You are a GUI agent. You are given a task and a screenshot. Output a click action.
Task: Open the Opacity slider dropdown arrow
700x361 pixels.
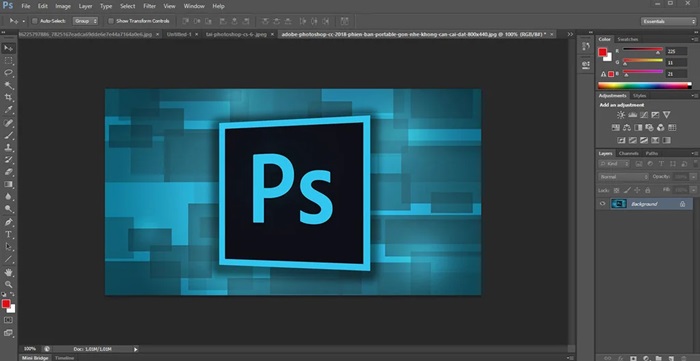click(x=693, y=177)
